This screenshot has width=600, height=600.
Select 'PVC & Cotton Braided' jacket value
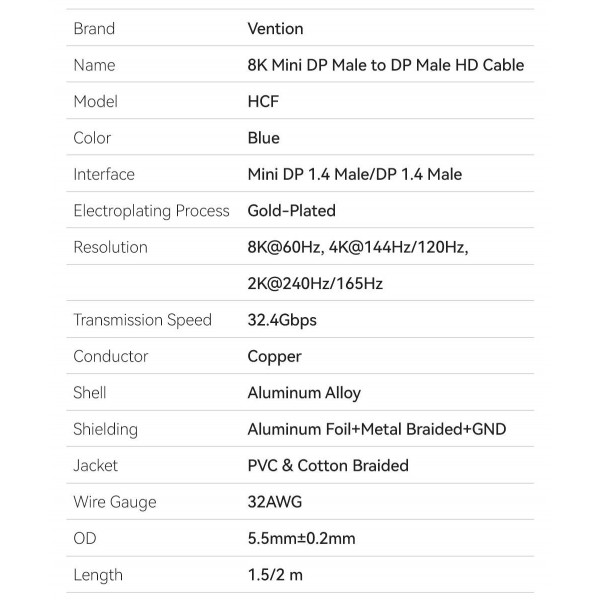[x=328, y=466]
